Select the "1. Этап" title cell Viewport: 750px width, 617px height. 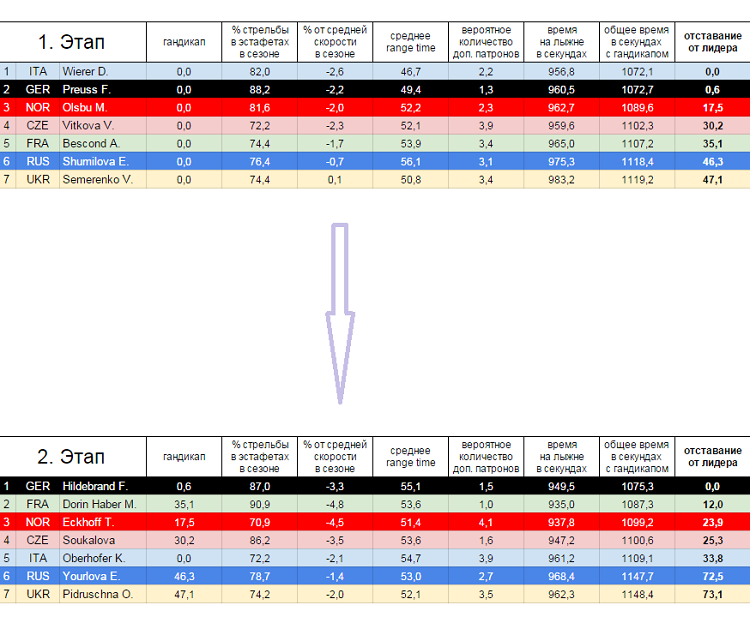70,42
